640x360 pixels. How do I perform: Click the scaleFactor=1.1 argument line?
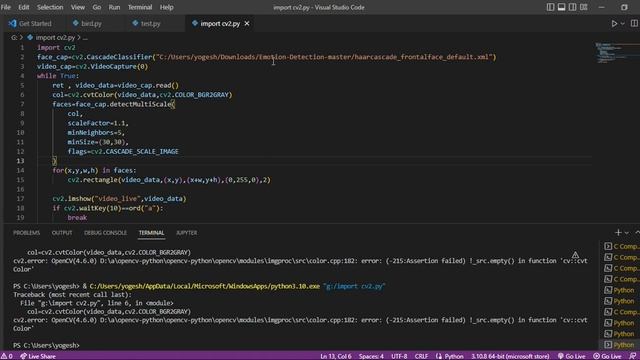(x=98, y=123)
